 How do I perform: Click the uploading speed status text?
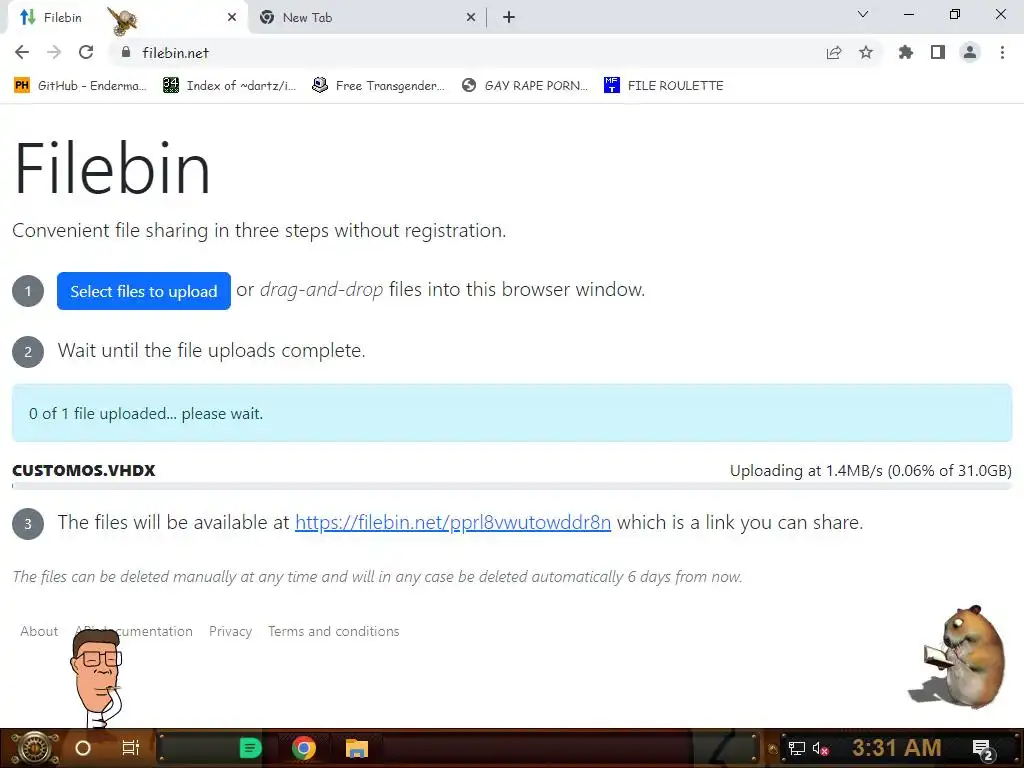(x=871, y=471)
